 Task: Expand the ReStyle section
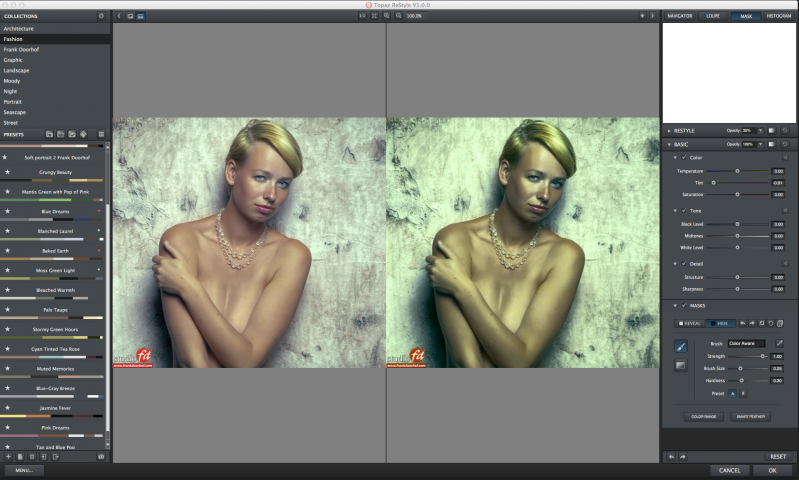coord(669,131)
